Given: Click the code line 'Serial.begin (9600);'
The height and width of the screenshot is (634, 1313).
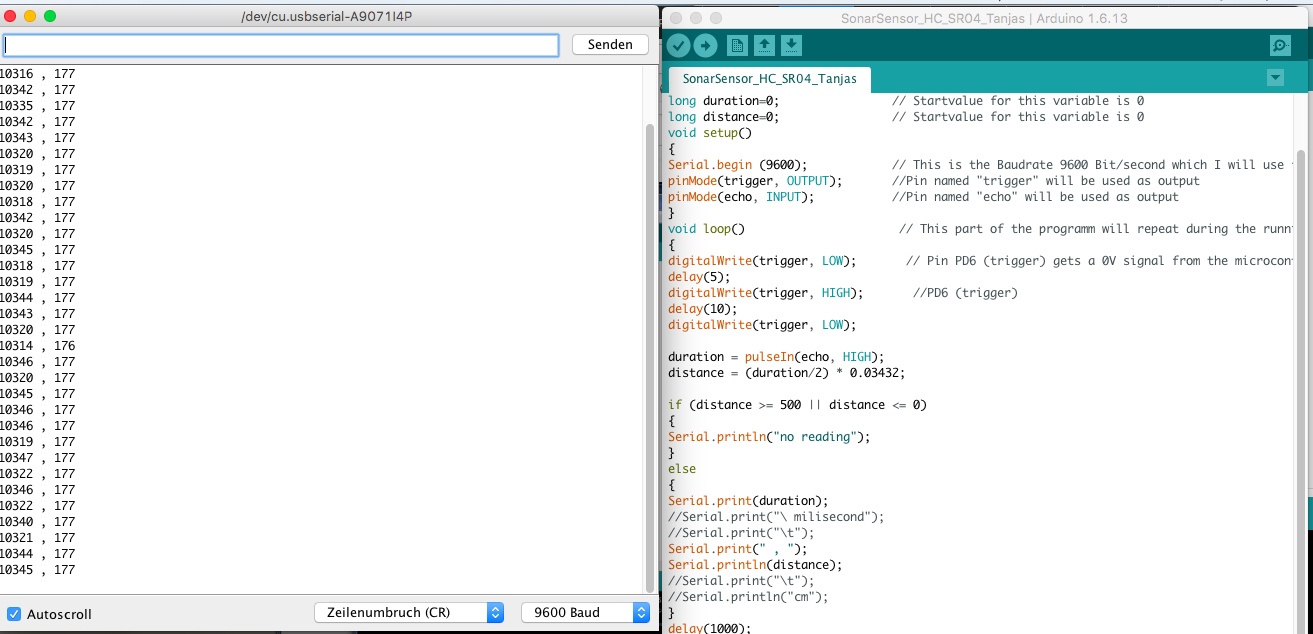Looking at the screenshot, I should tap(738, 165).
